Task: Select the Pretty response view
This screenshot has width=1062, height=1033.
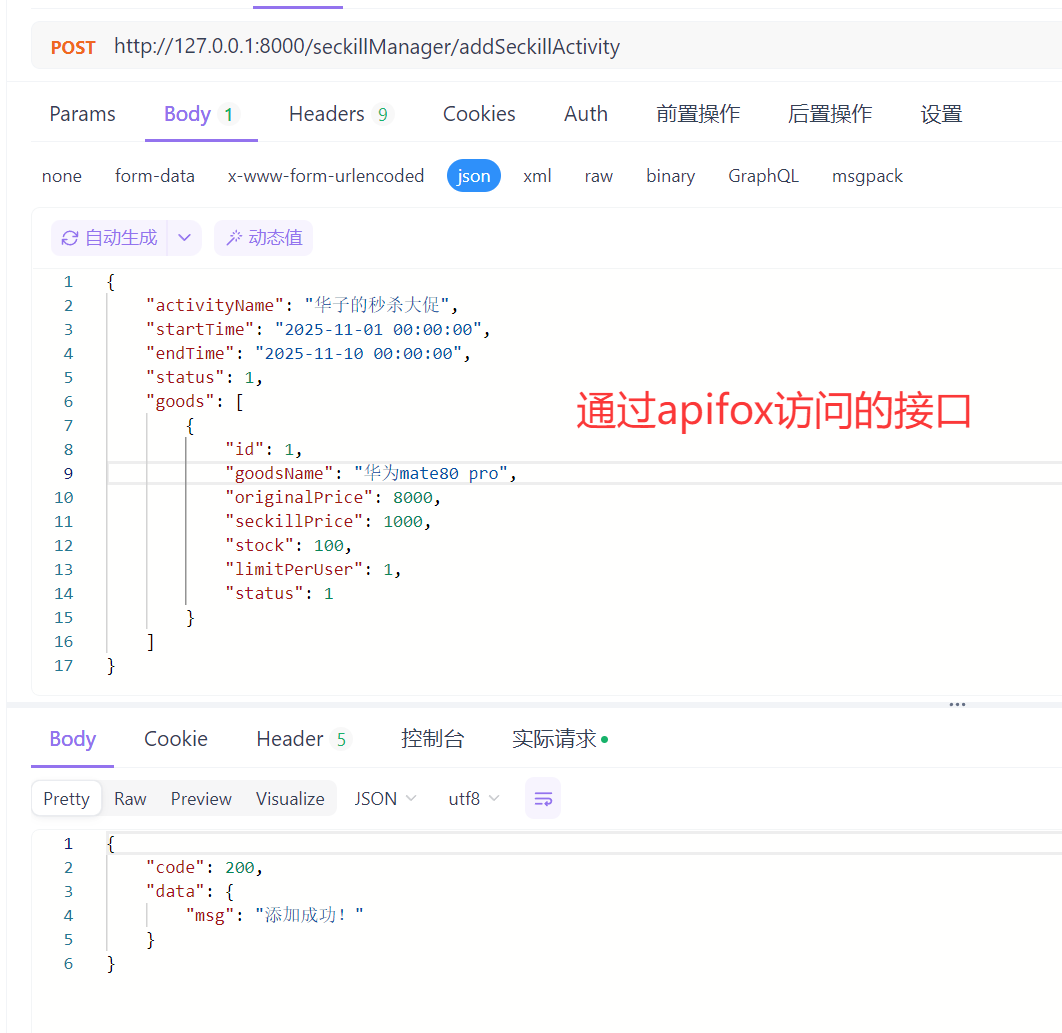Action: (x=66, y=799)
